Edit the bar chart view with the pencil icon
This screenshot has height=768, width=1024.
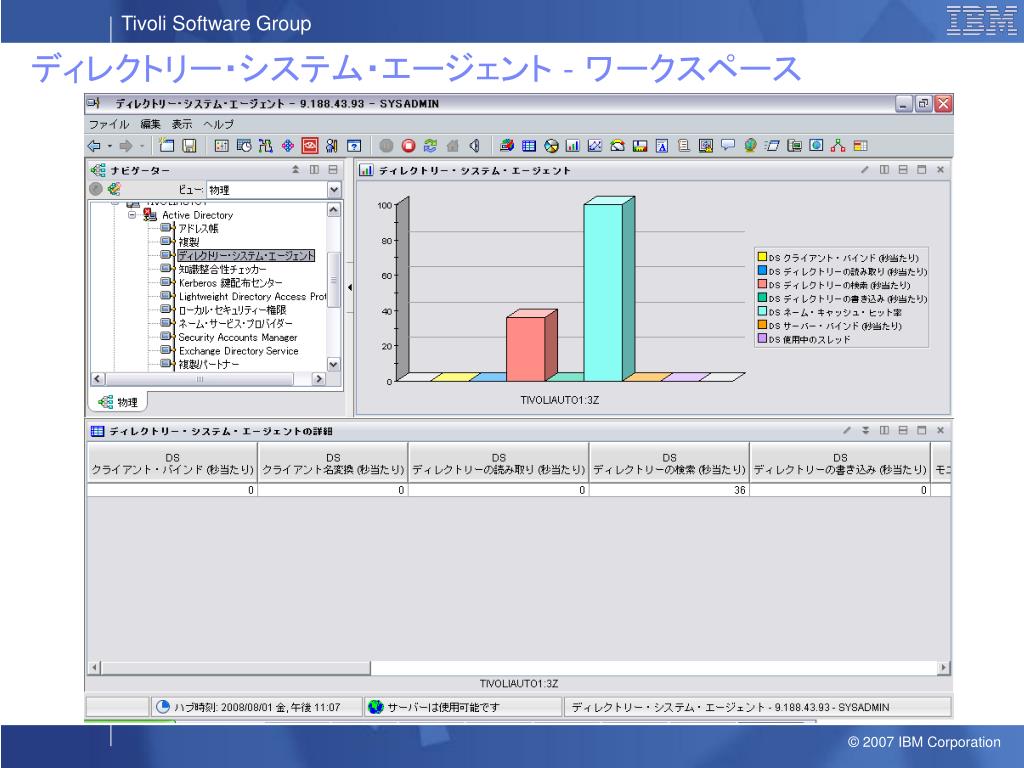pyautogui.click(x=865, y=170)
